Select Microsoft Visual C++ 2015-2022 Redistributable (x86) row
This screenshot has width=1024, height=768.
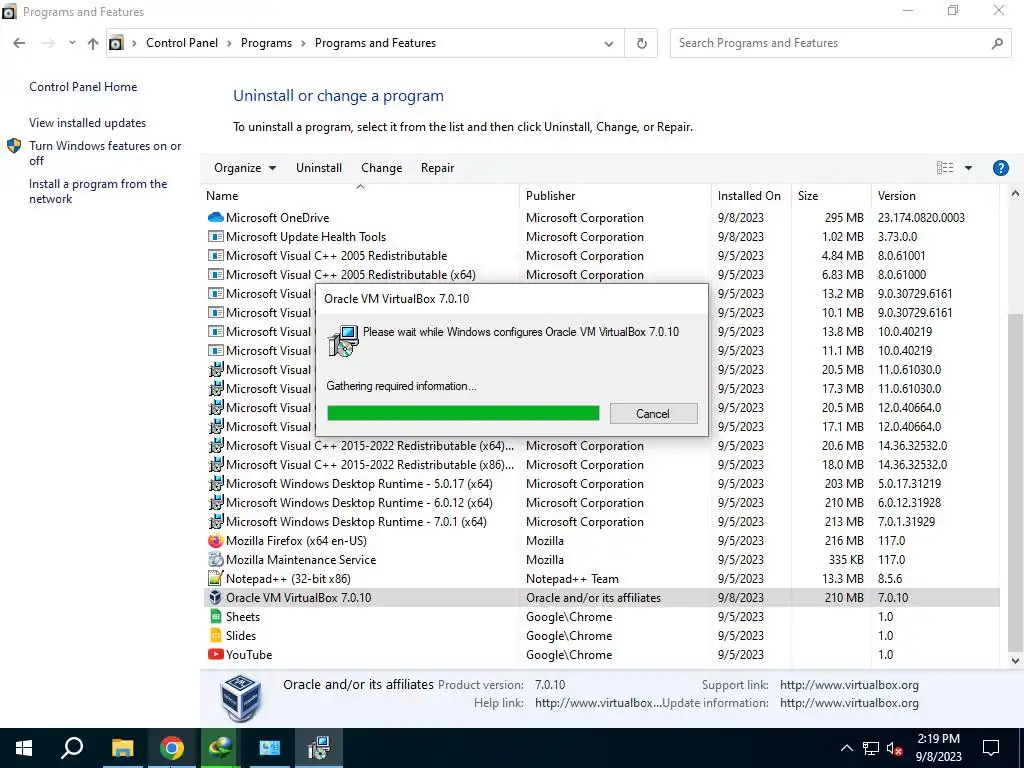(600, 465)
